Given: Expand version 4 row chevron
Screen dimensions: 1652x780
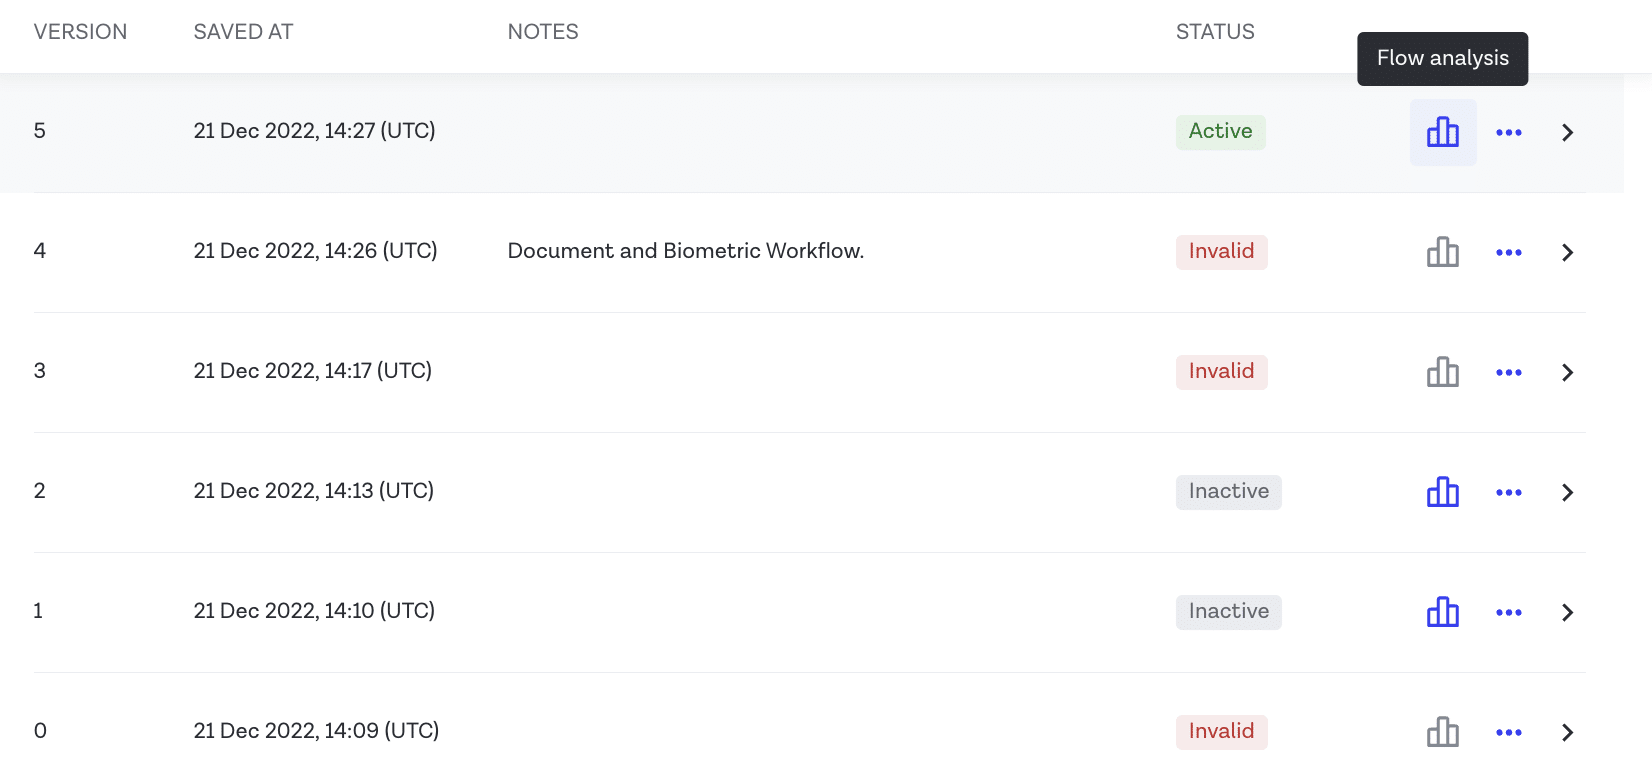Looking at the screenshot, I should coord(1568,252).
